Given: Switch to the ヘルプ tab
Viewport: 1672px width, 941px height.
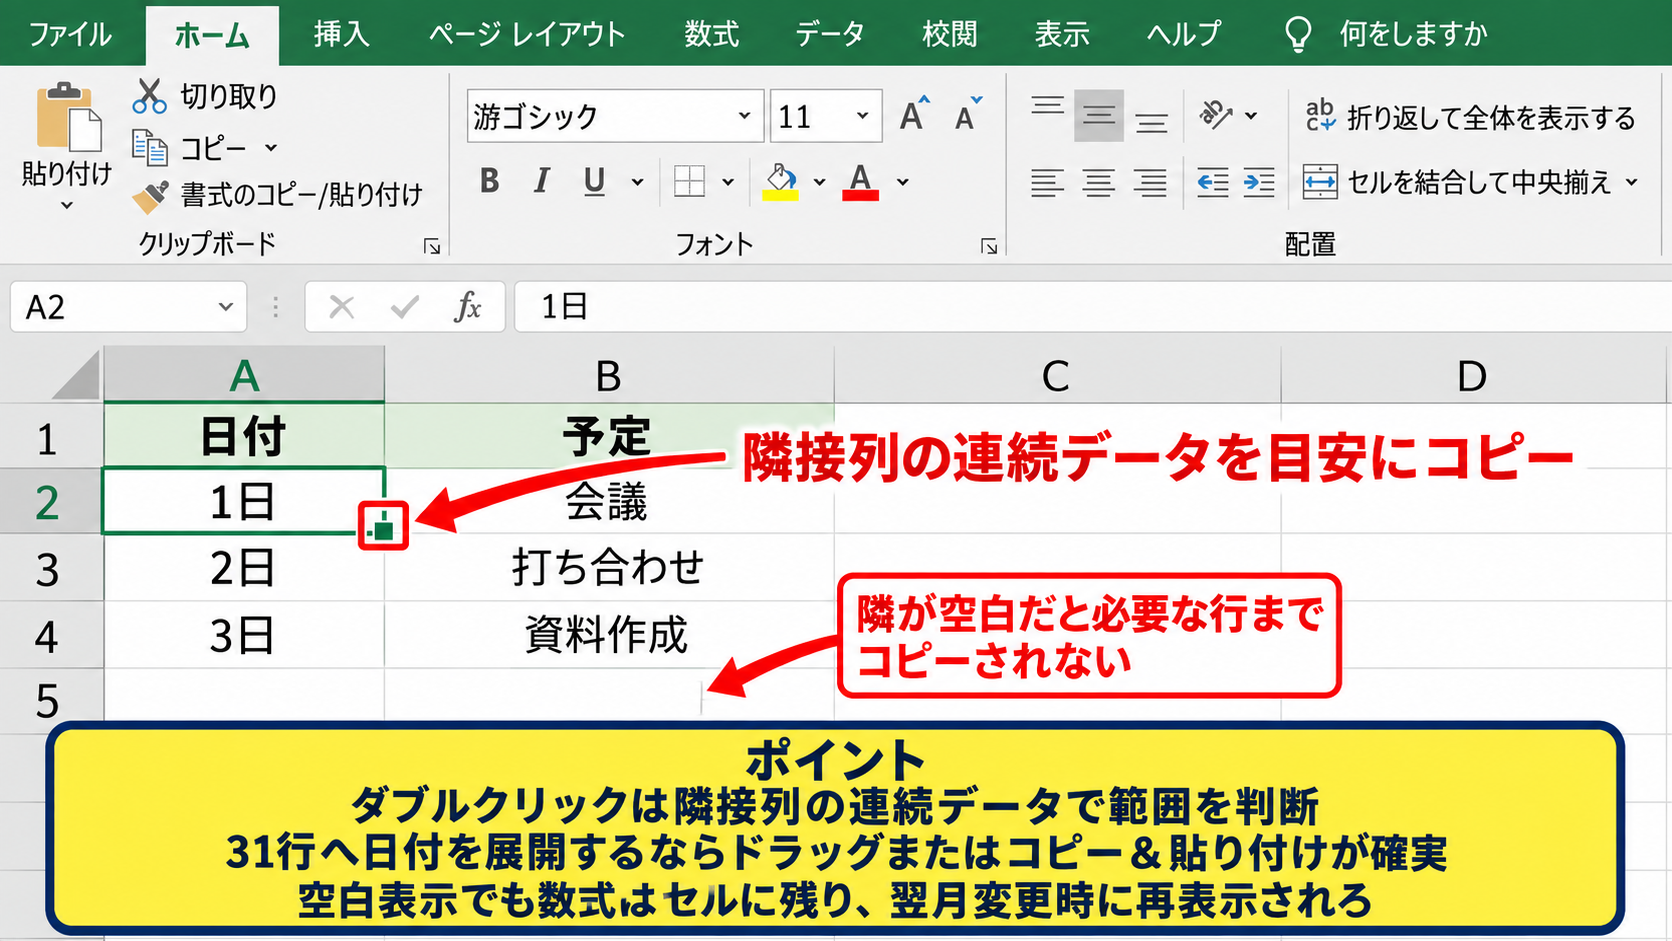Looking at the screenshot, I should click(x=1183, y=34).
